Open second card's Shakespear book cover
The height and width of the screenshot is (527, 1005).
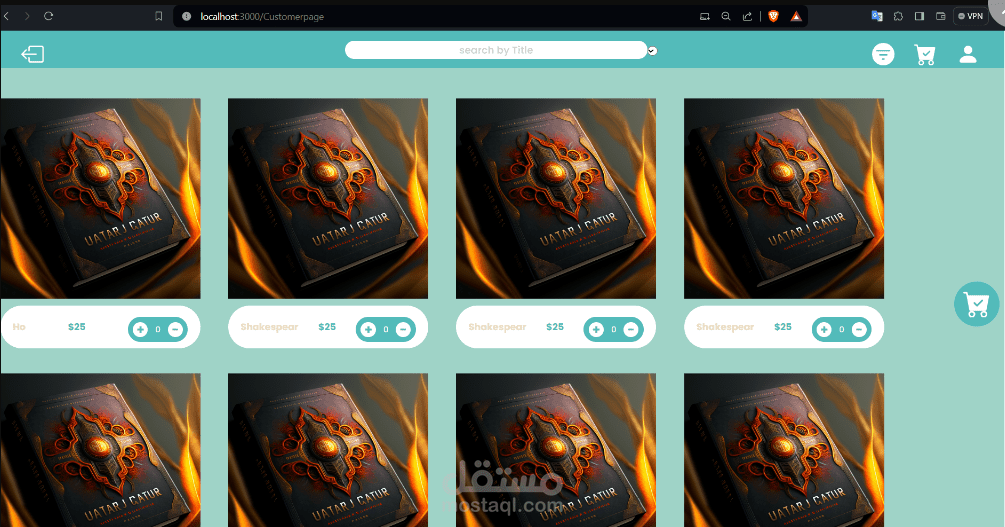tap(328, 199)
